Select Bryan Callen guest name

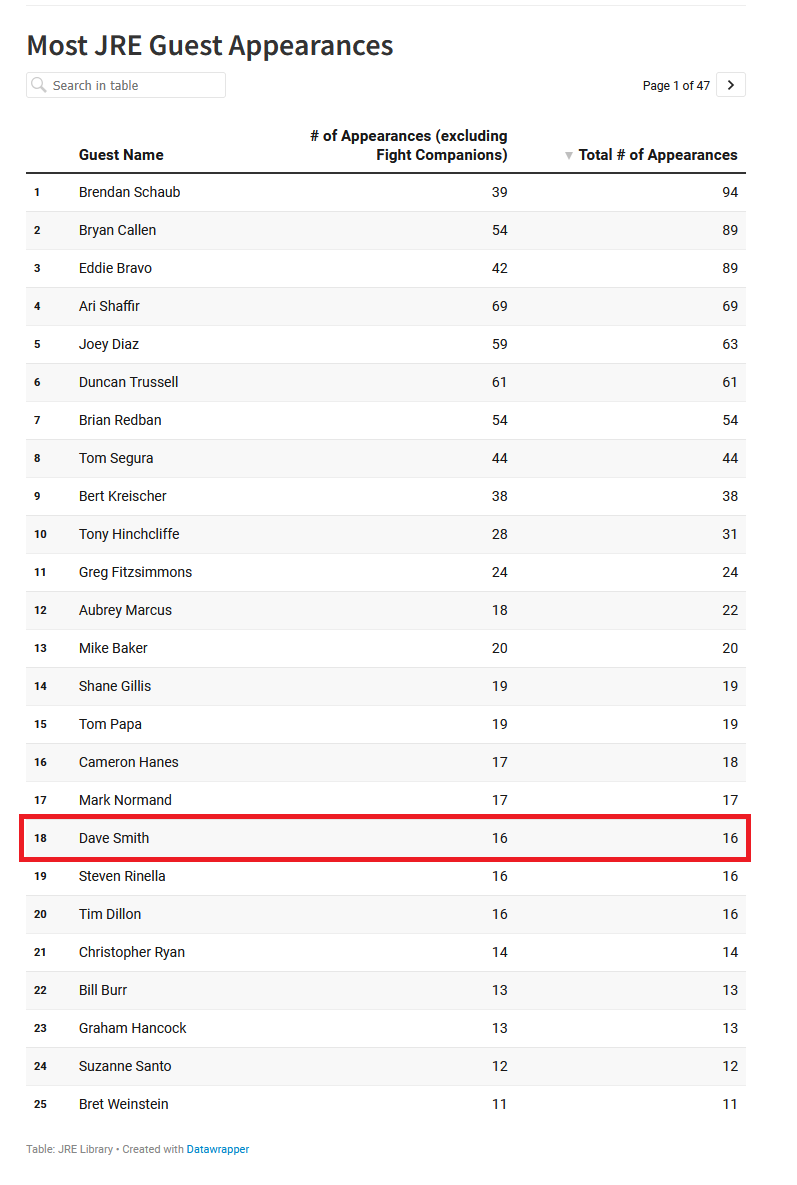coord(117,230)
